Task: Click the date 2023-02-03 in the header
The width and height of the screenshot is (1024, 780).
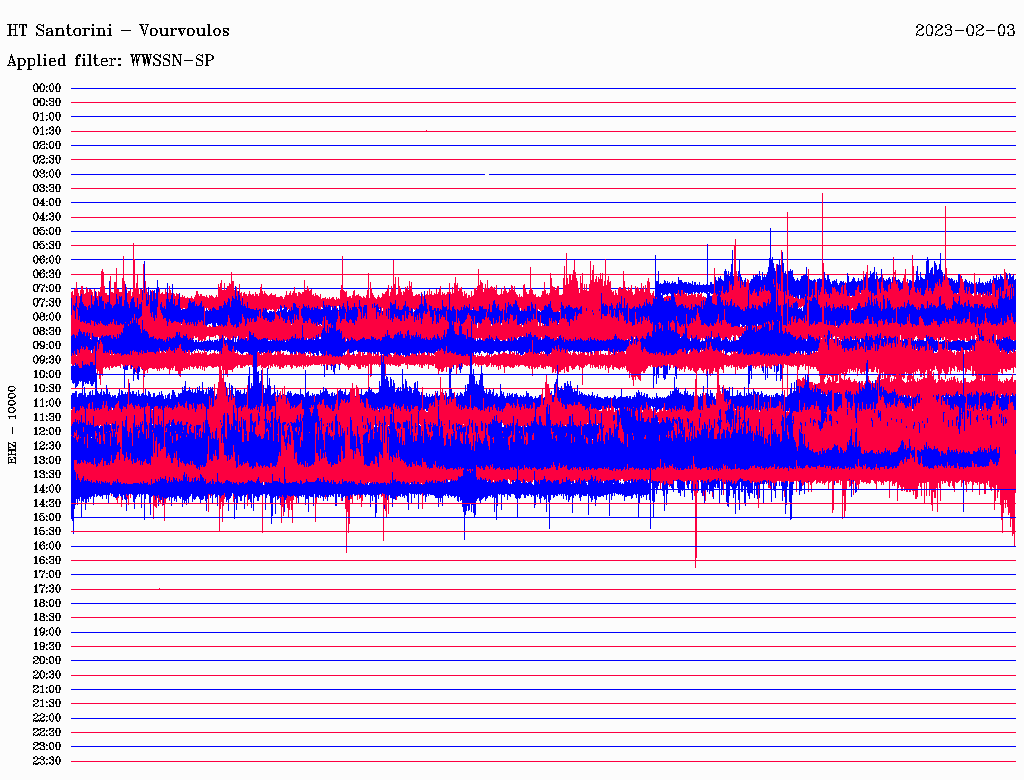Action: point(965,31)
